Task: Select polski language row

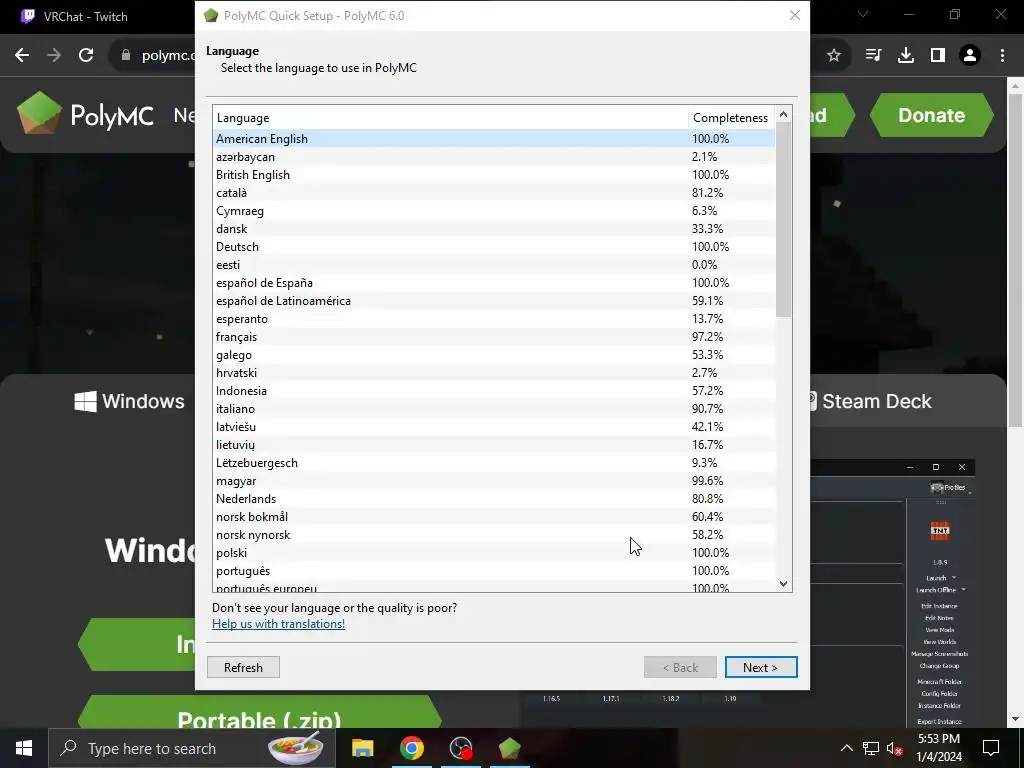Action: (x=494, y=552)
